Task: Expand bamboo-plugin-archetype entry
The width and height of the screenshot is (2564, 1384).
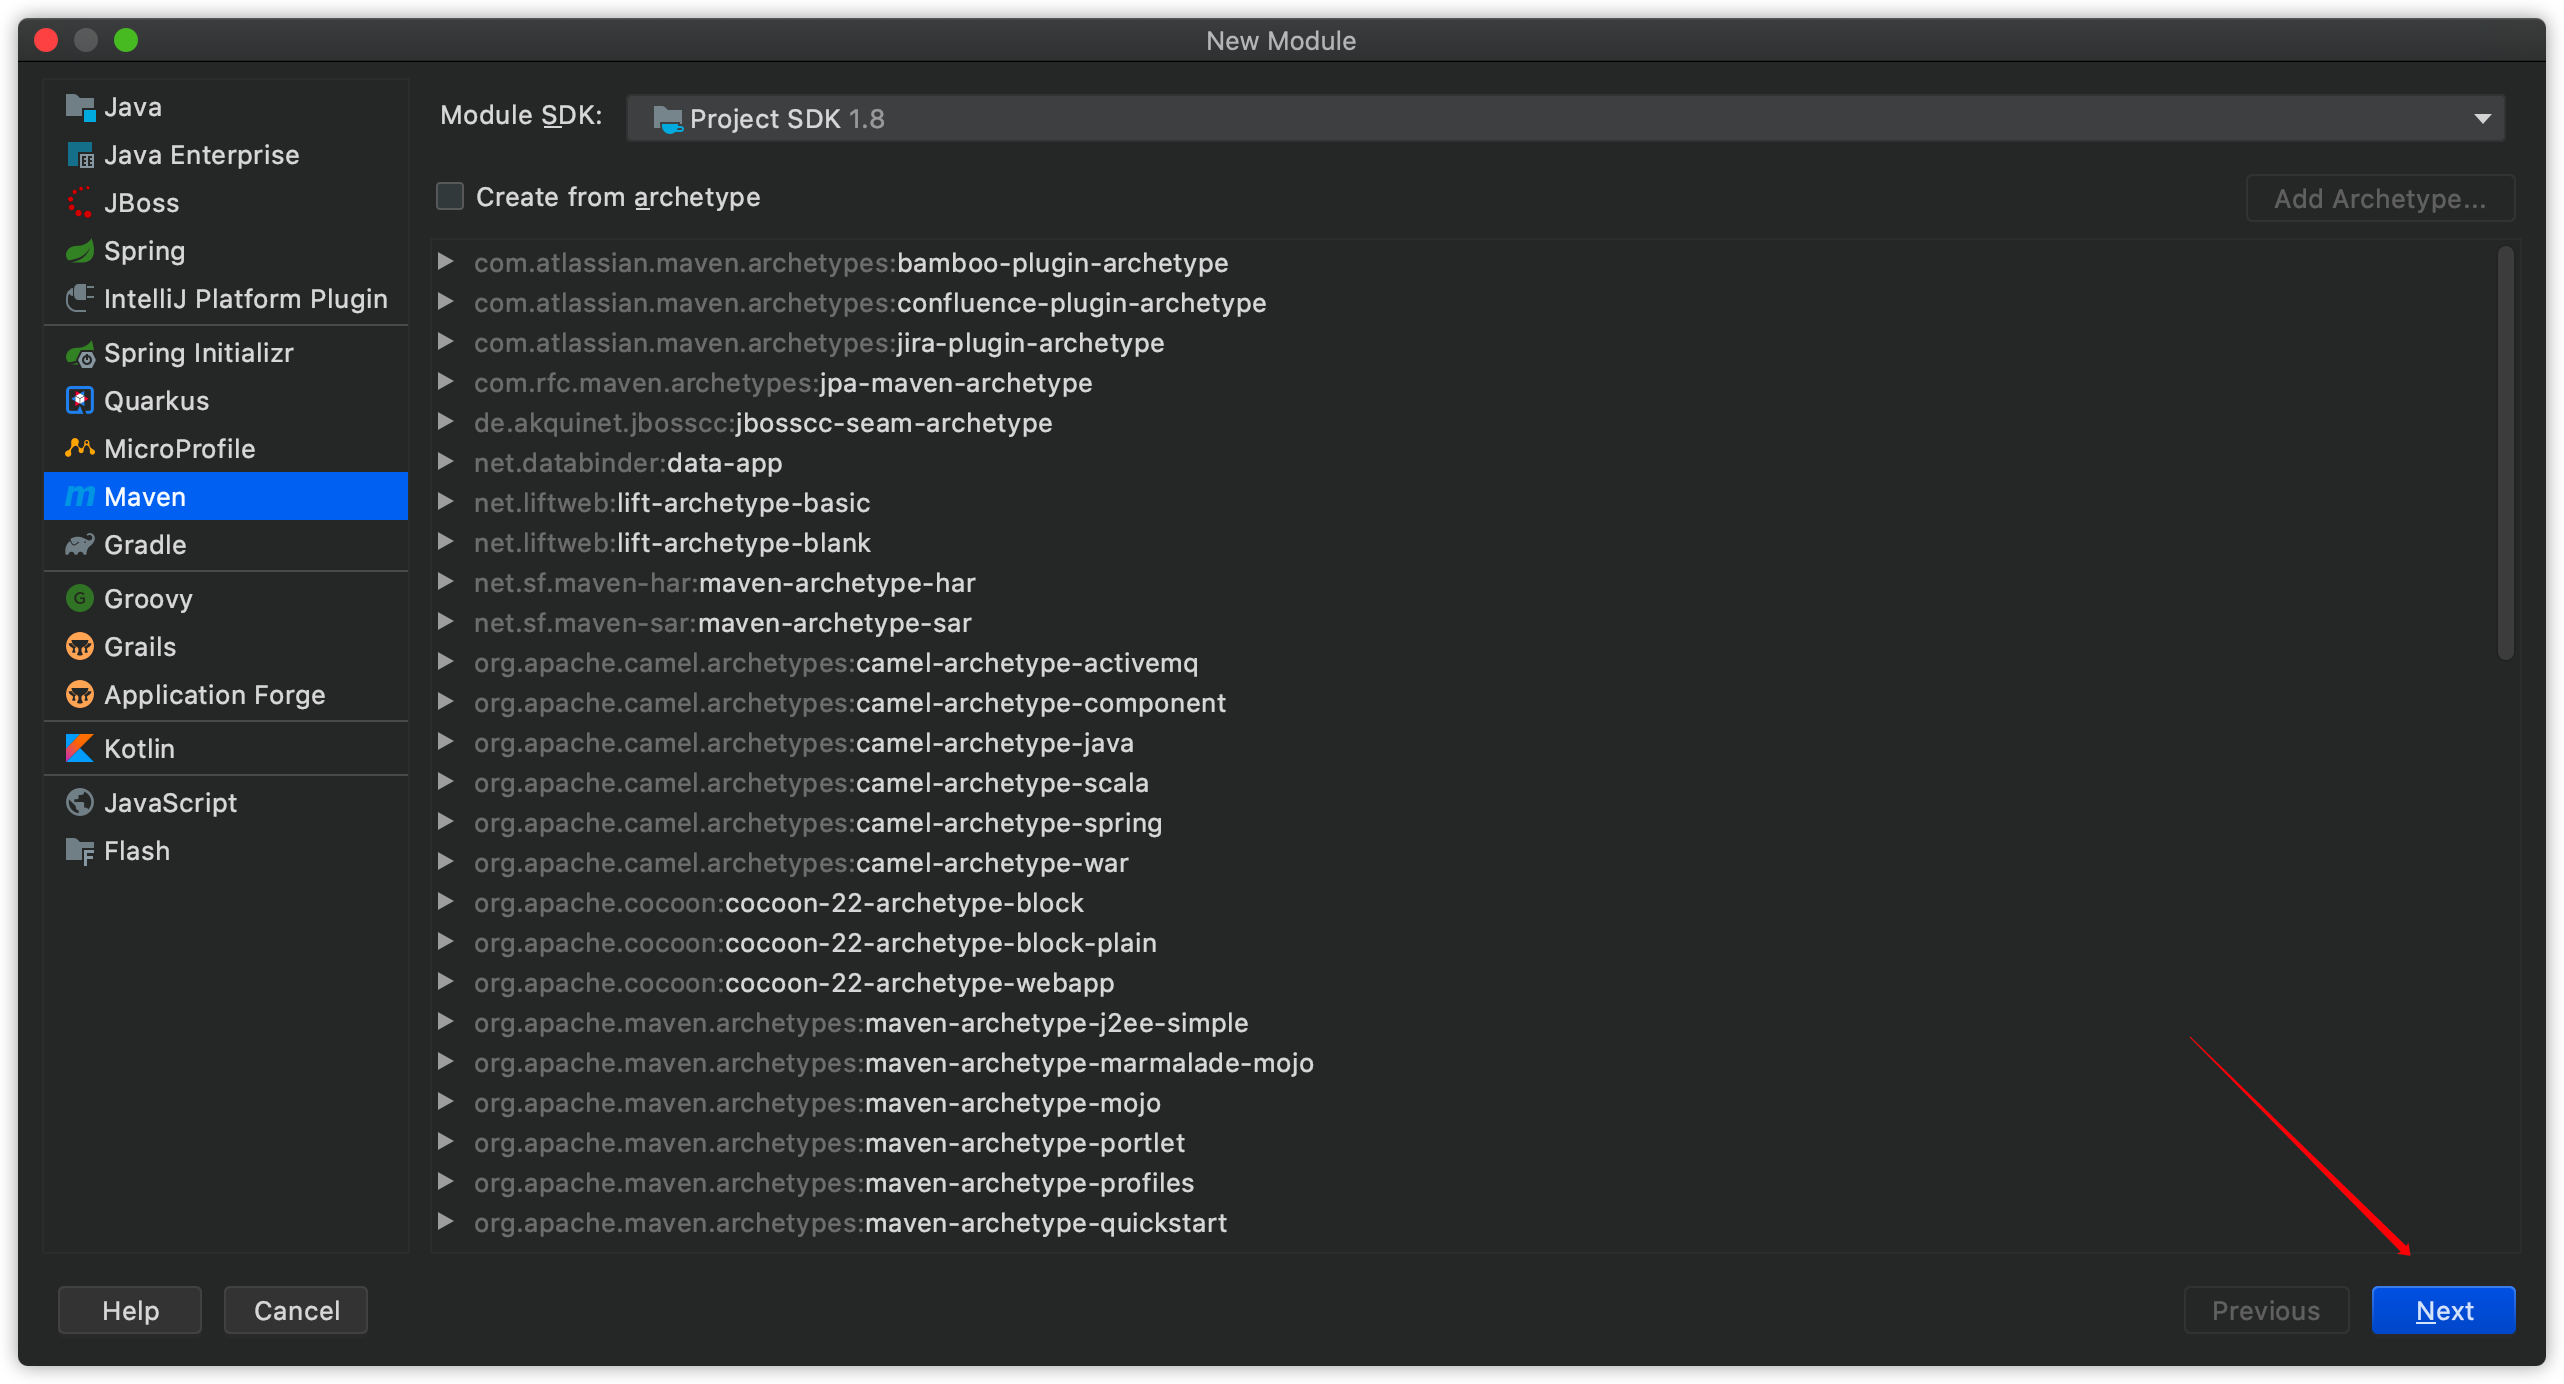Action: [x=446, y=262]
